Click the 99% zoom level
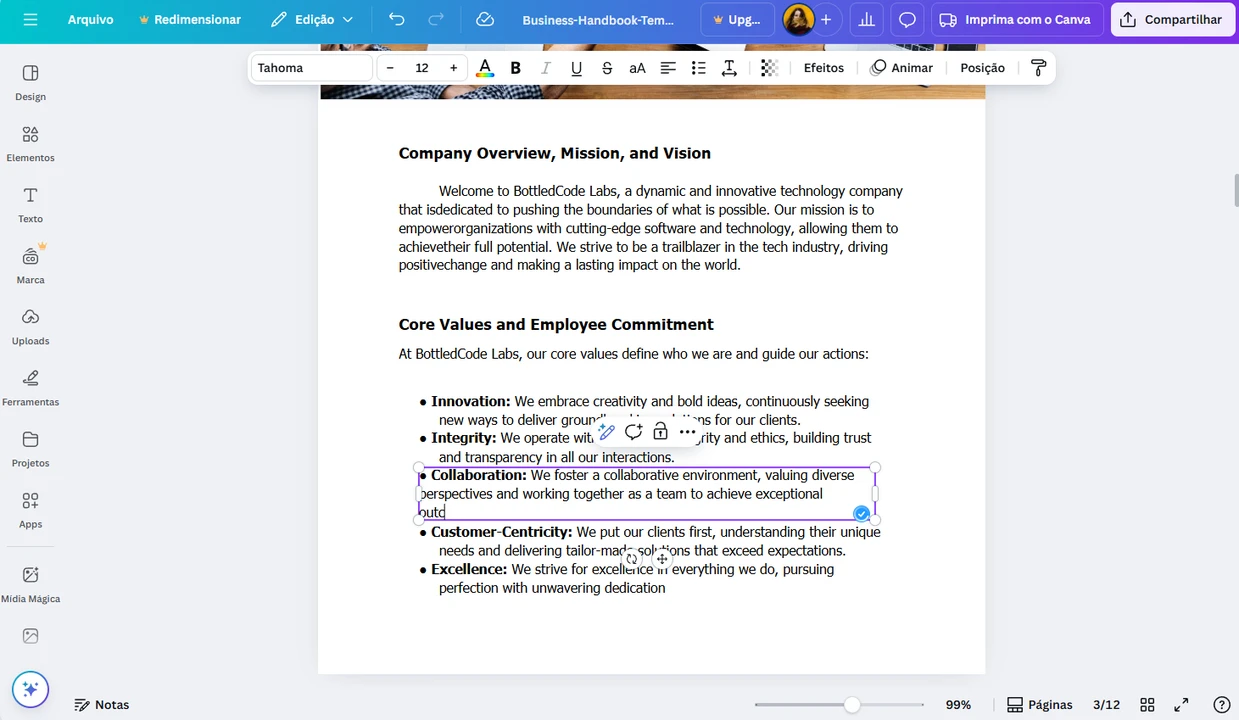 coord(958,705)
